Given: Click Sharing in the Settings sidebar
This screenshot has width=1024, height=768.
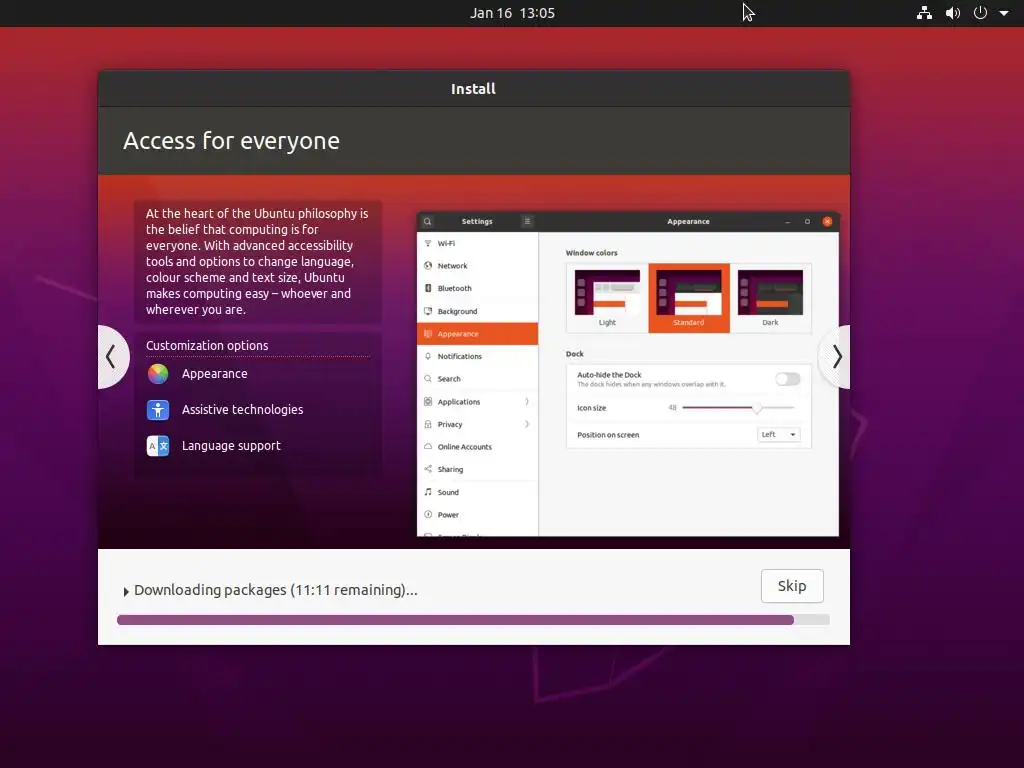Looking at the screenshot, I should pos(477,469).
